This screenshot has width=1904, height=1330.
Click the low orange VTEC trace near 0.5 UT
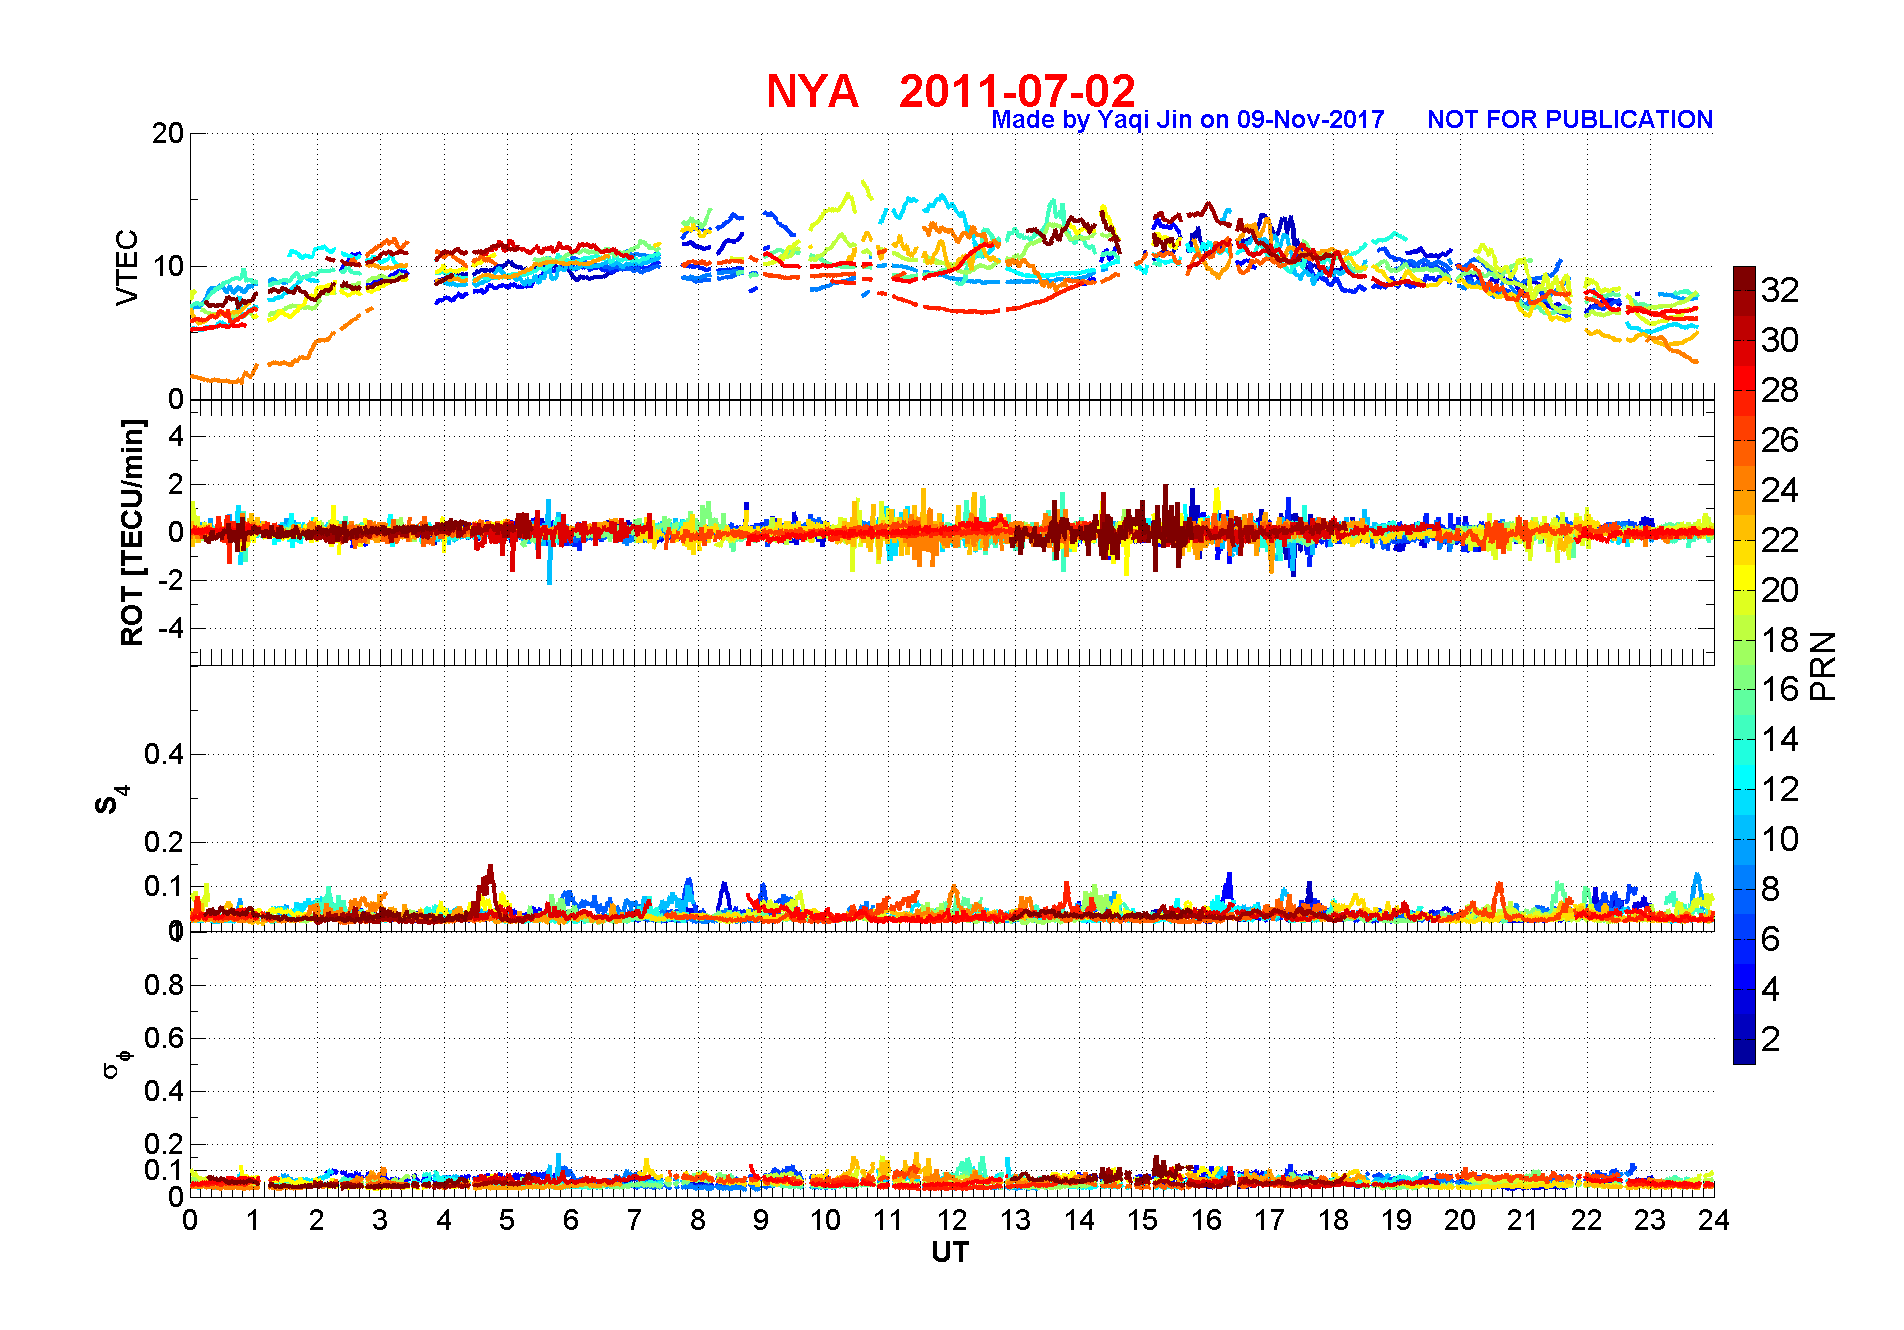coord(220,378)
